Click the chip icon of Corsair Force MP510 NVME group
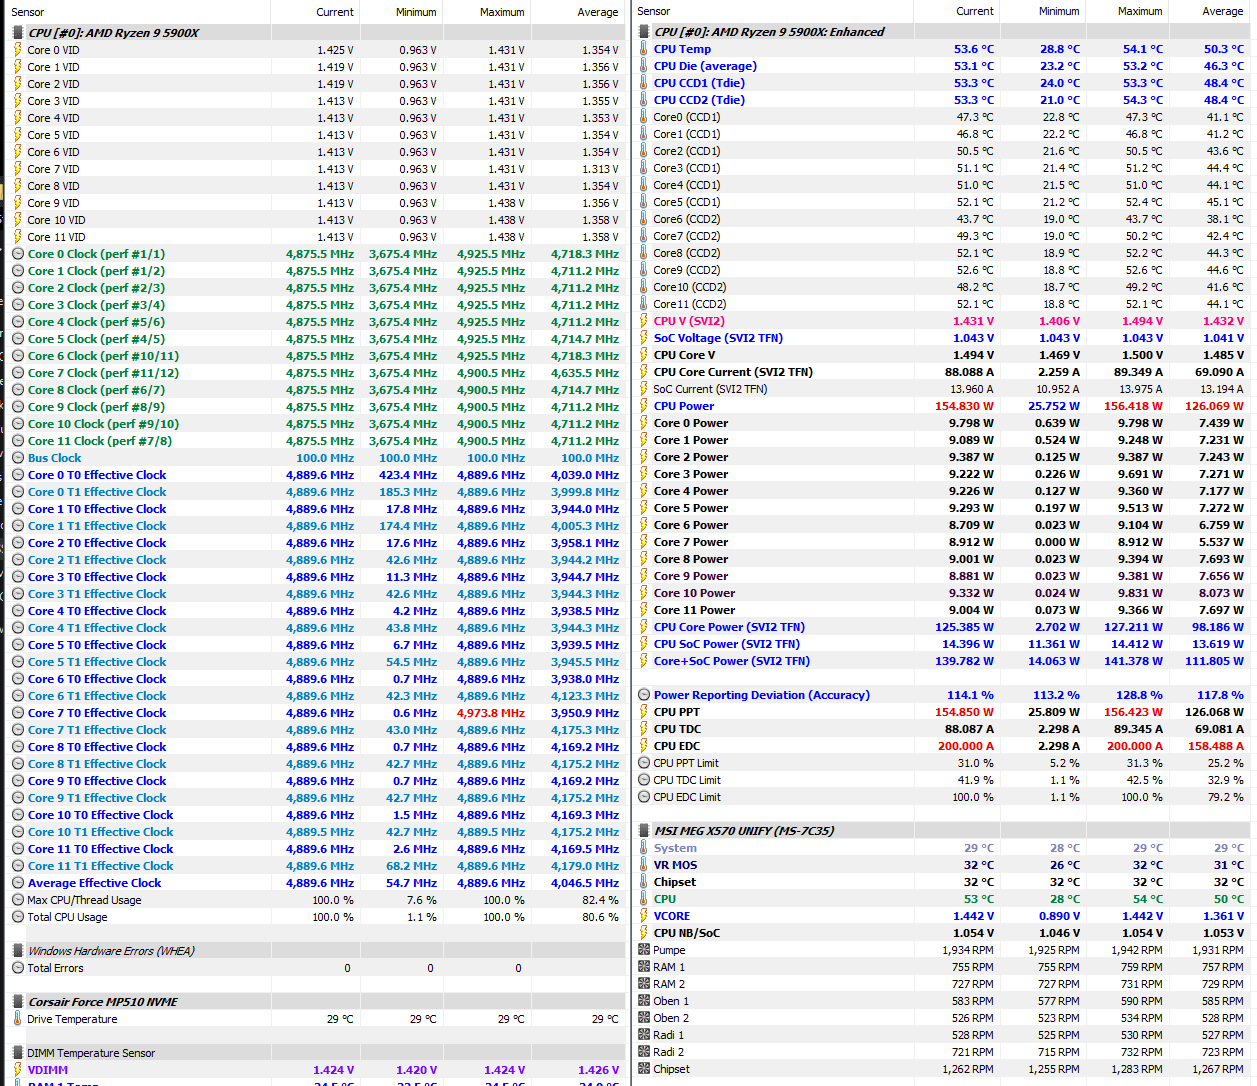The image size is (1257, 1086). (x=17, y=1002)
